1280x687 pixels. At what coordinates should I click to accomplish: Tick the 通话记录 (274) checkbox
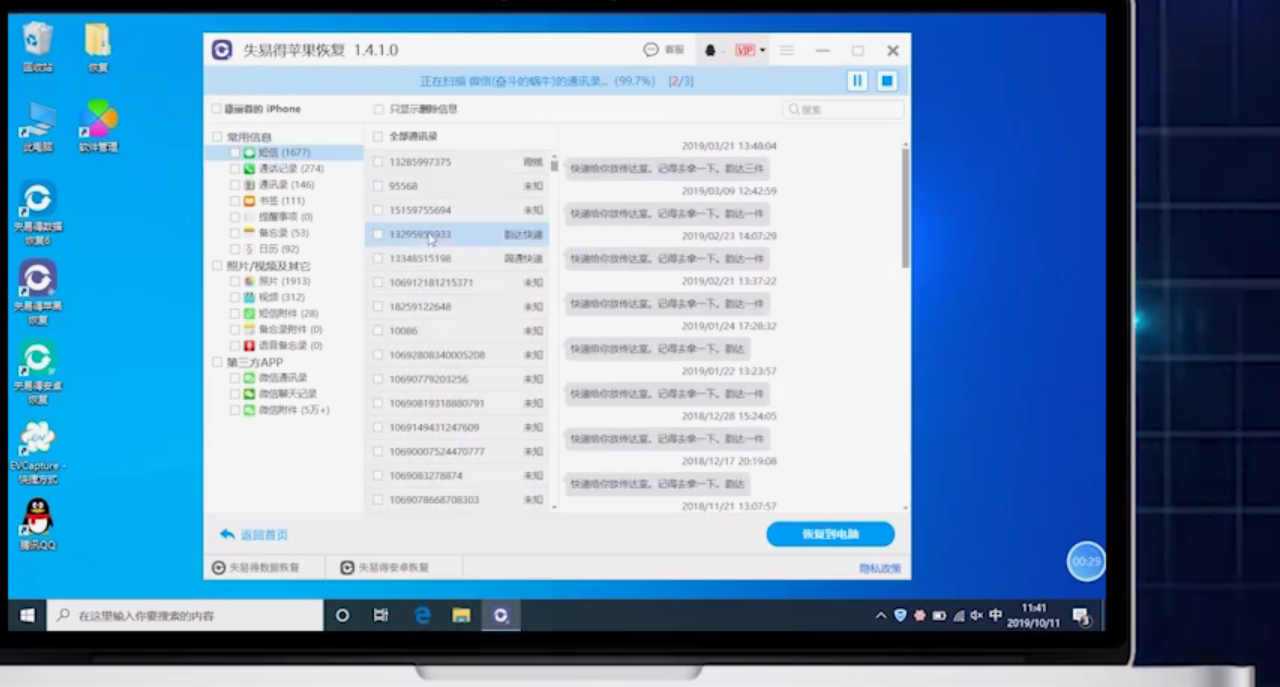pyautogui.click(x=234, y=169)
